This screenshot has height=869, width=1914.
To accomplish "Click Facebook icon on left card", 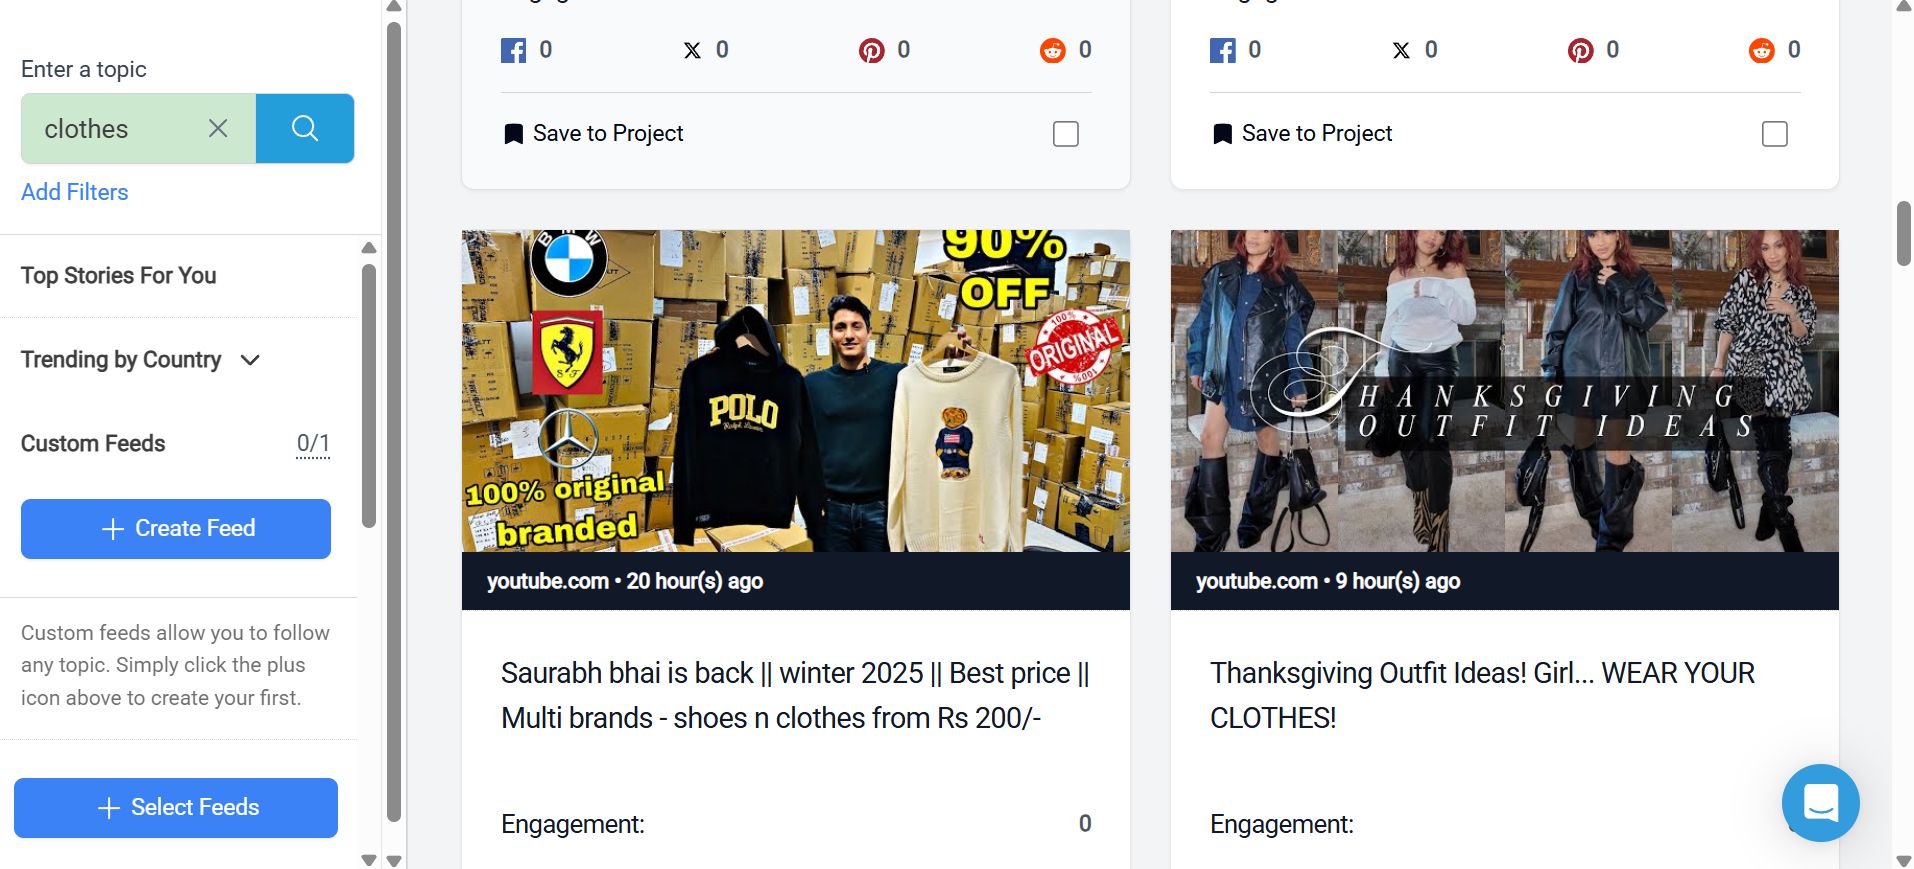I will 513,50.
